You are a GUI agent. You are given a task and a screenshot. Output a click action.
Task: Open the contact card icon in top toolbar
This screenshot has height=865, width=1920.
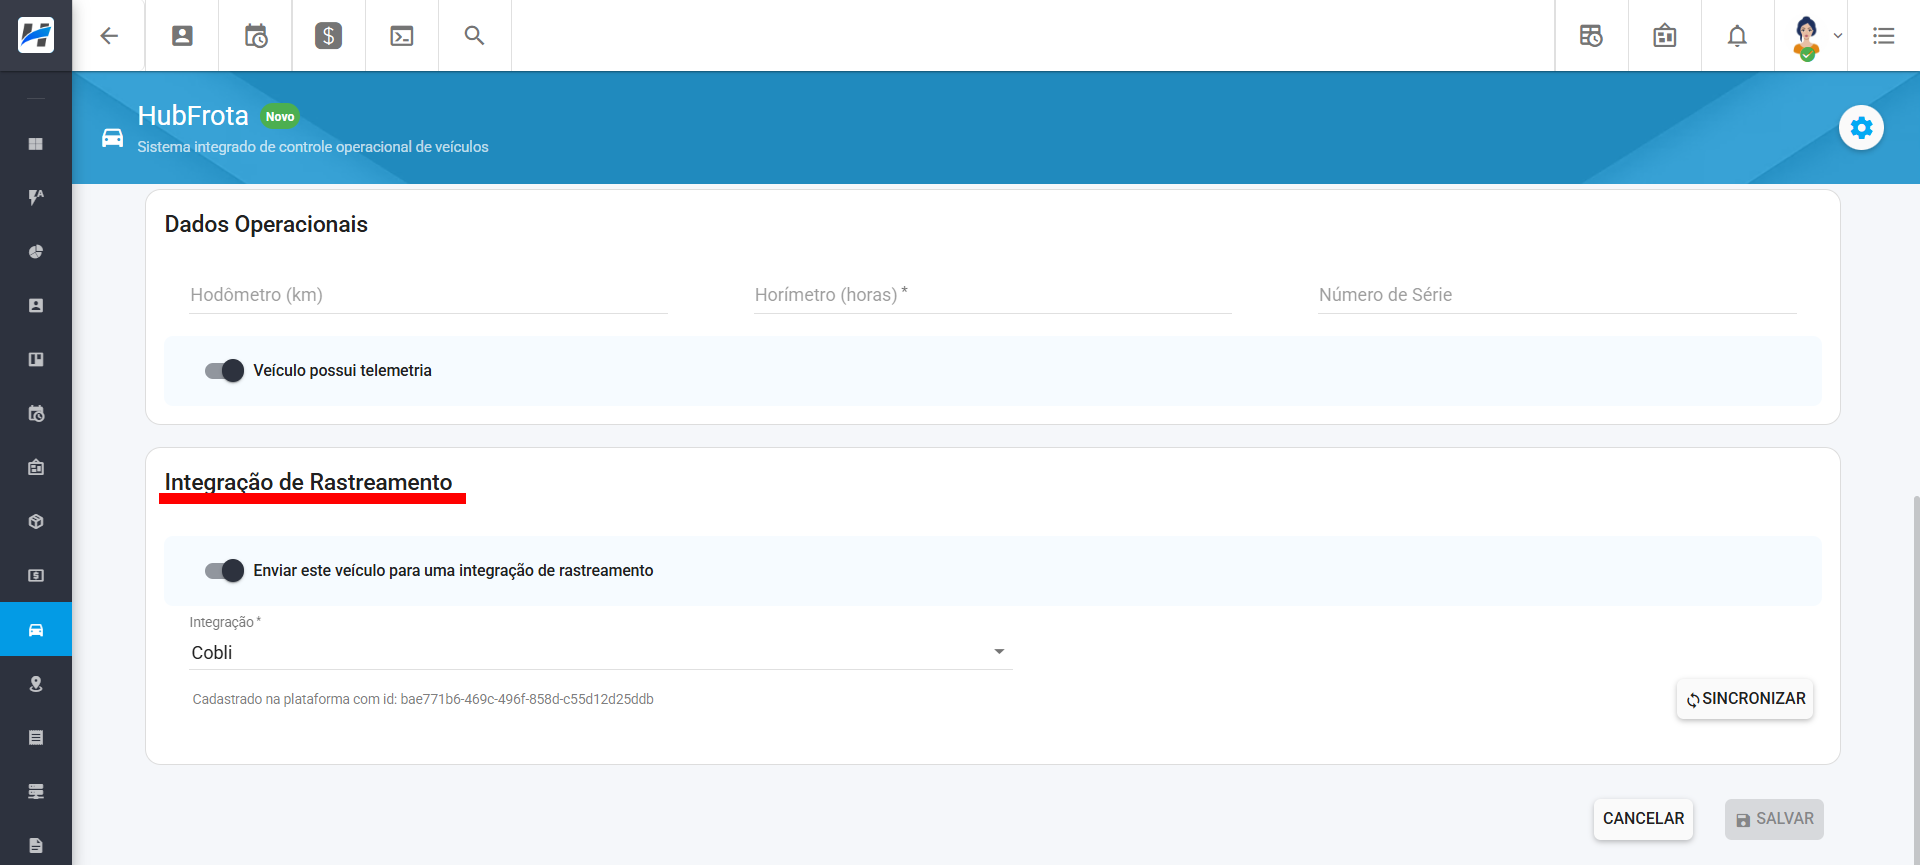pos(182,36)
